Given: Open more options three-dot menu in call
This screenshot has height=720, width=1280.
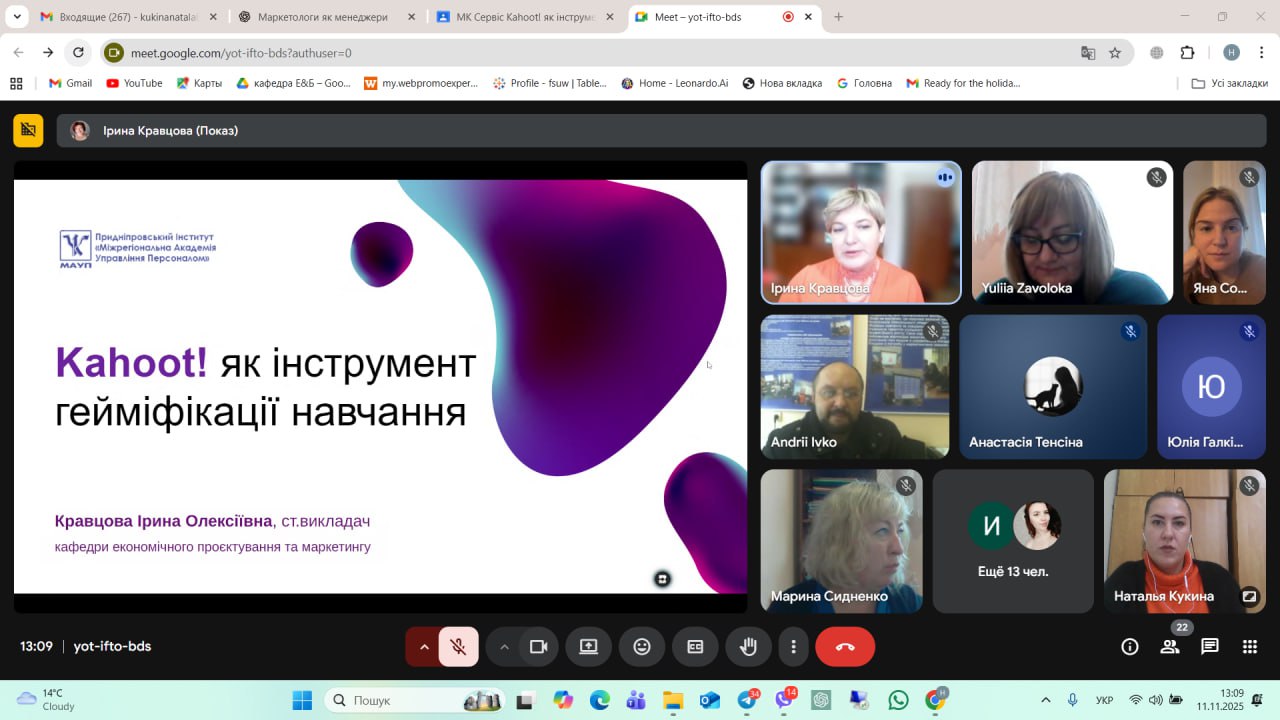Looking at the screenshot, I should (793, 647).
